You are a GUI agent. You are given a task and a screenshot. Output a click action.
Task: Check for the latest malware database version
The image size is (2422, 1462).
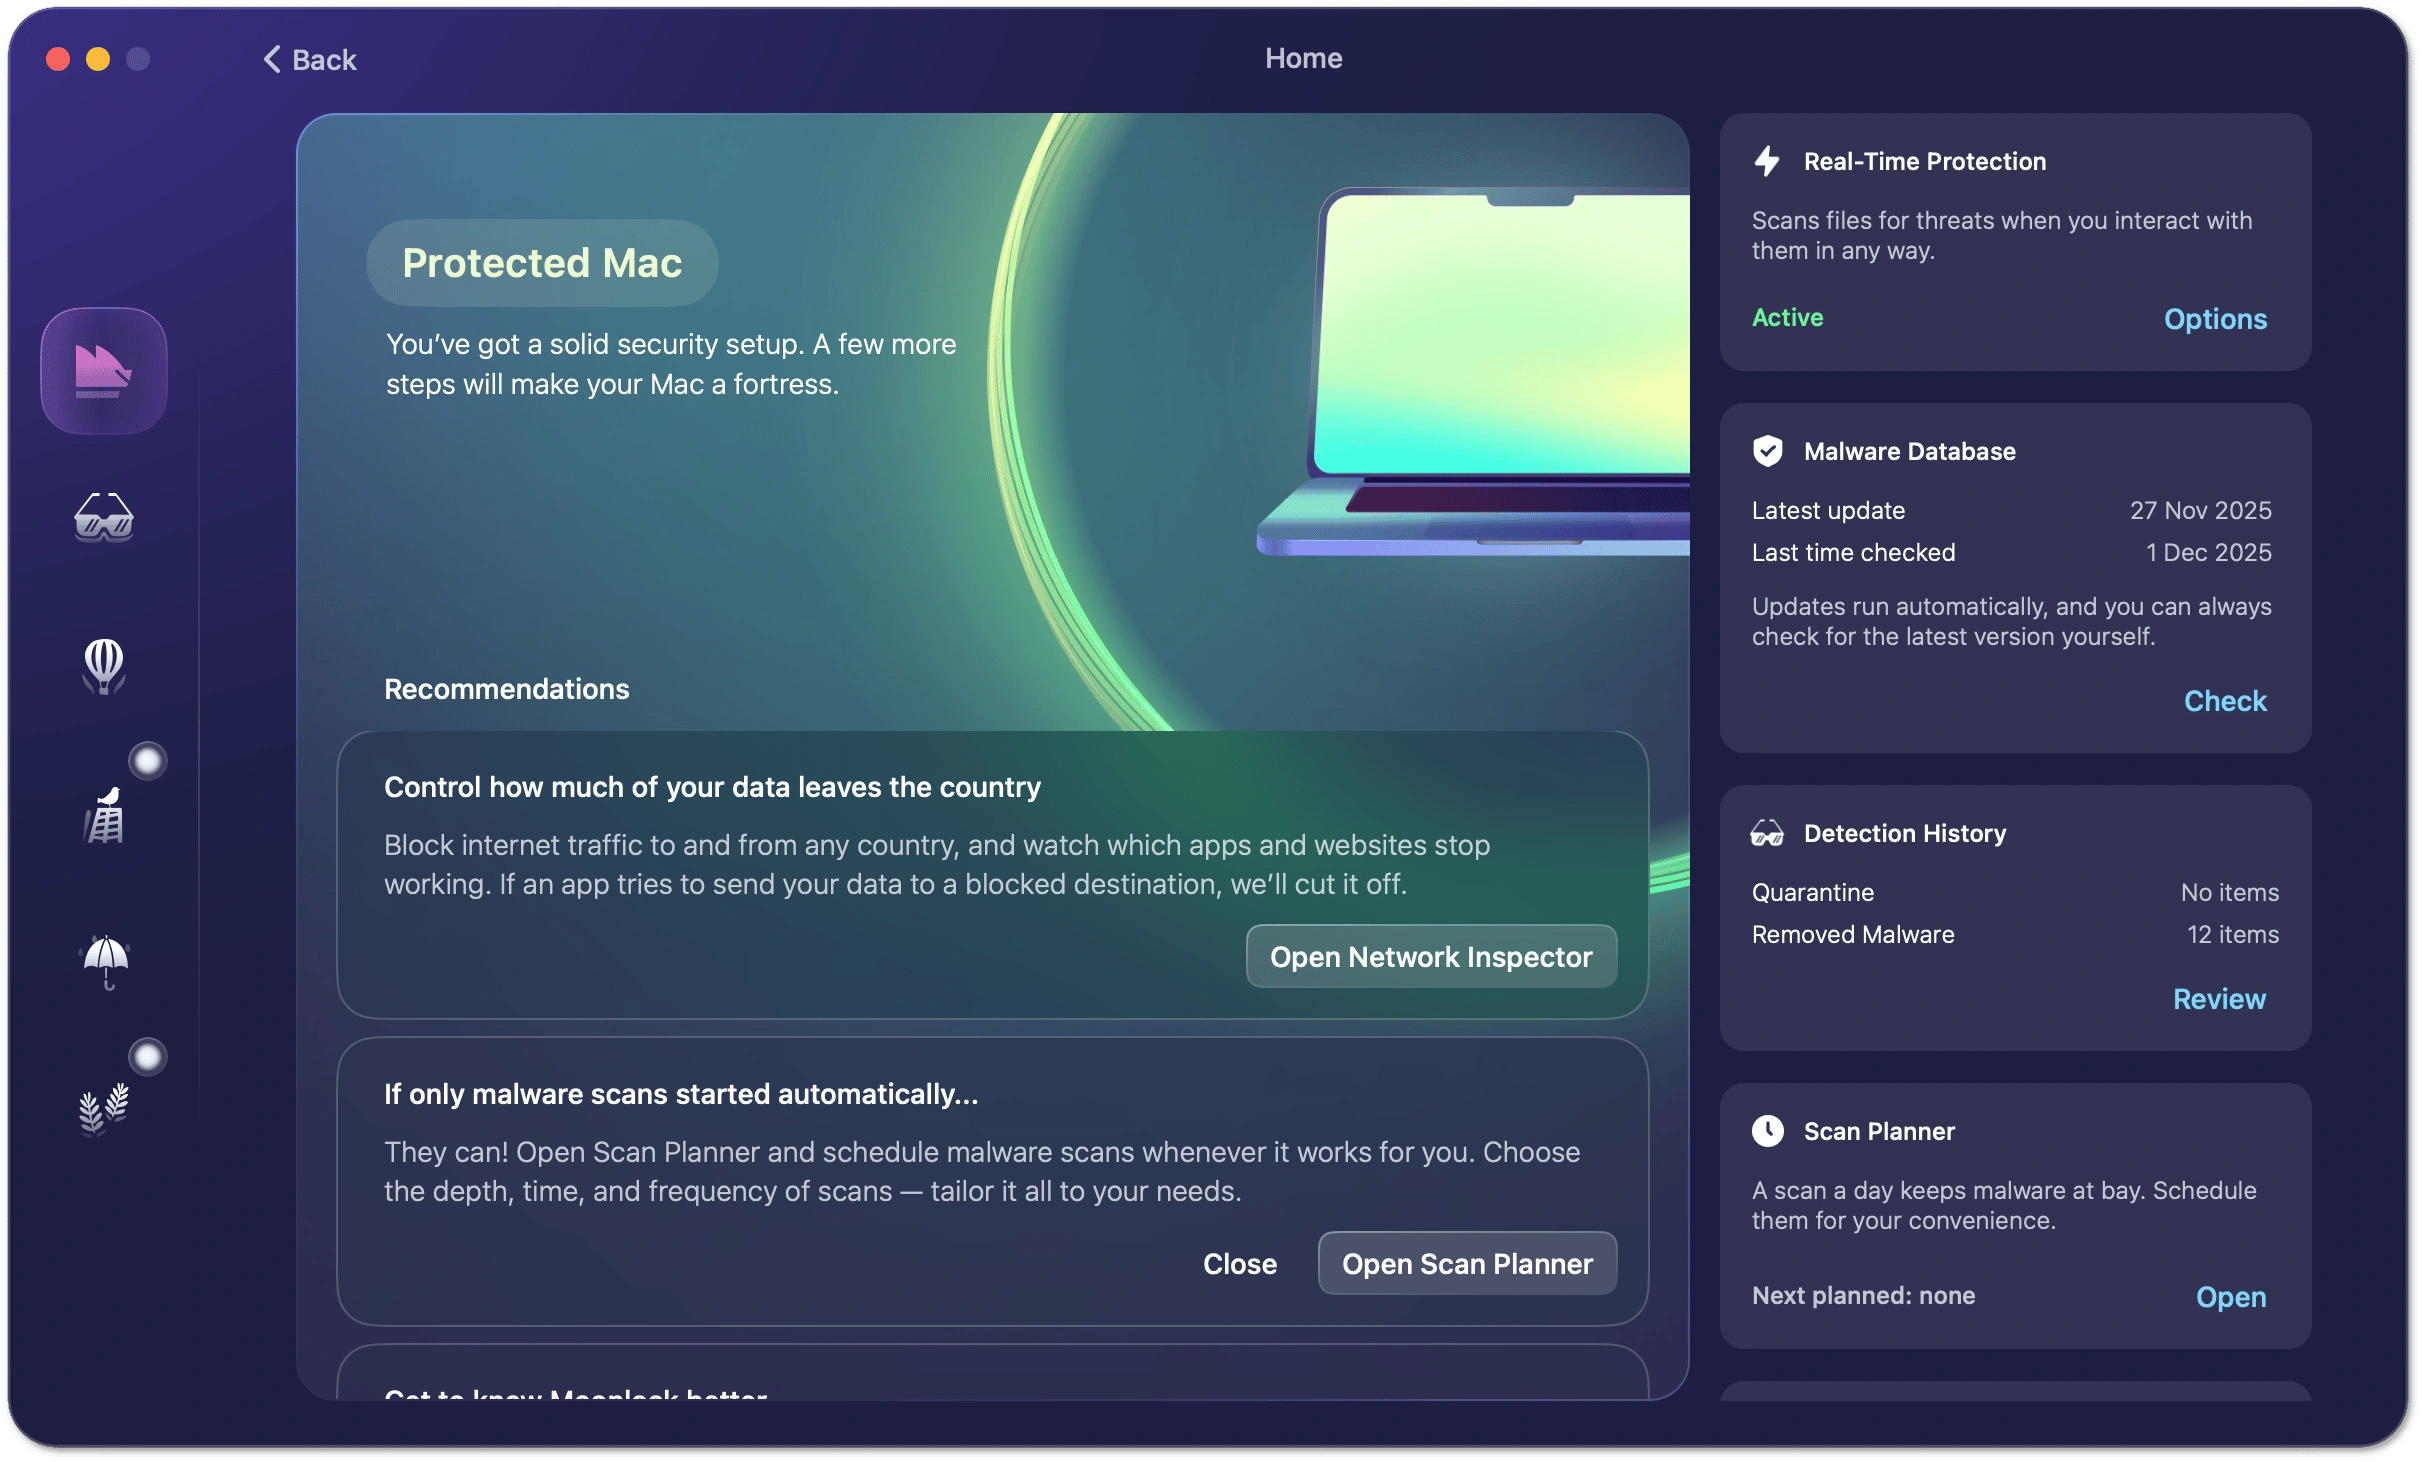(x=2224, y=700)
